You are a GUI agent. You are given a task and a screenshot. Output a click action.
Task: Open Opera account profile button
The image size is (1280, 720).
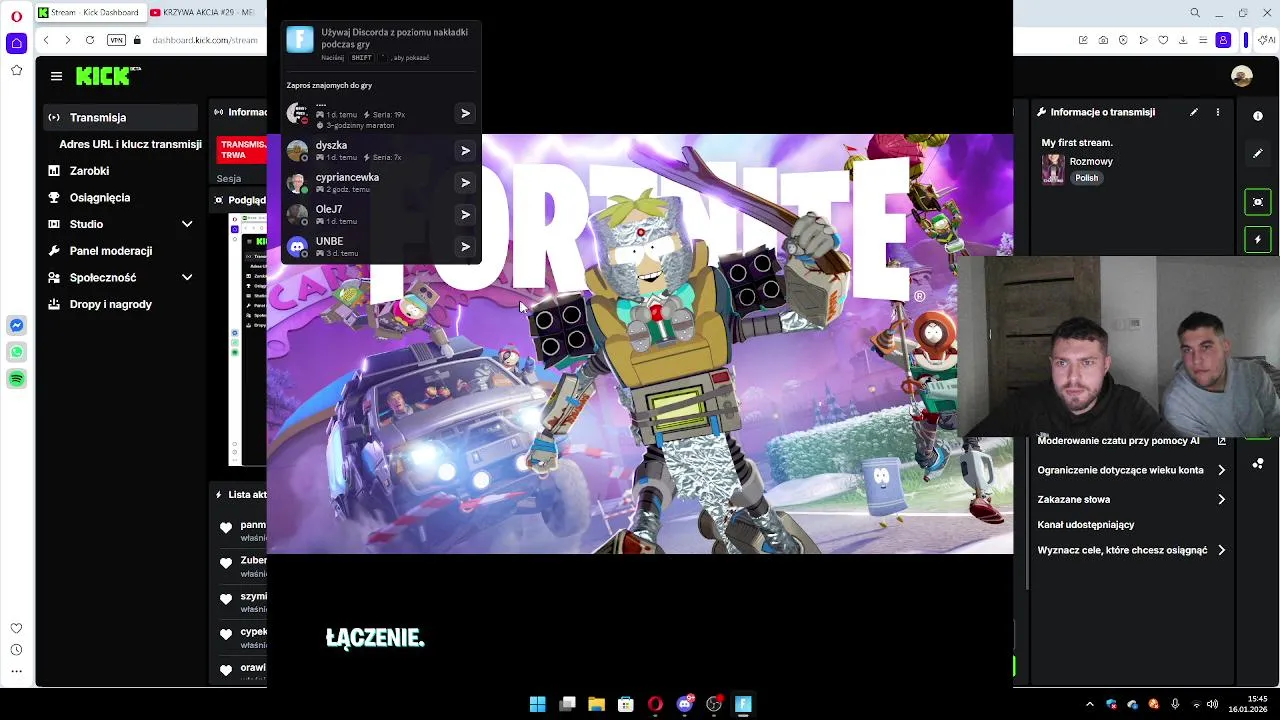pos(1223,40)
